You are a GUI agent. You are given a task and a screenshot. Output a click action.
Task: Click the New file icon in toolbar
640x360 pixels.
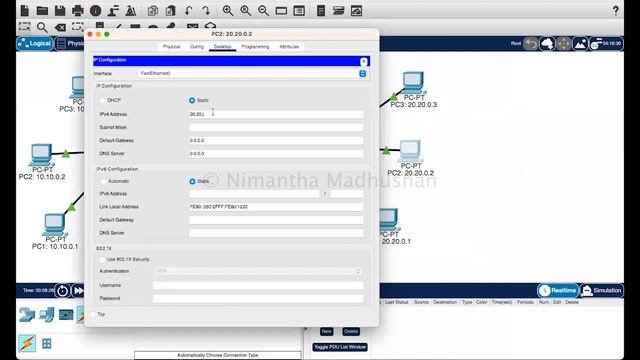coord(24,11)
